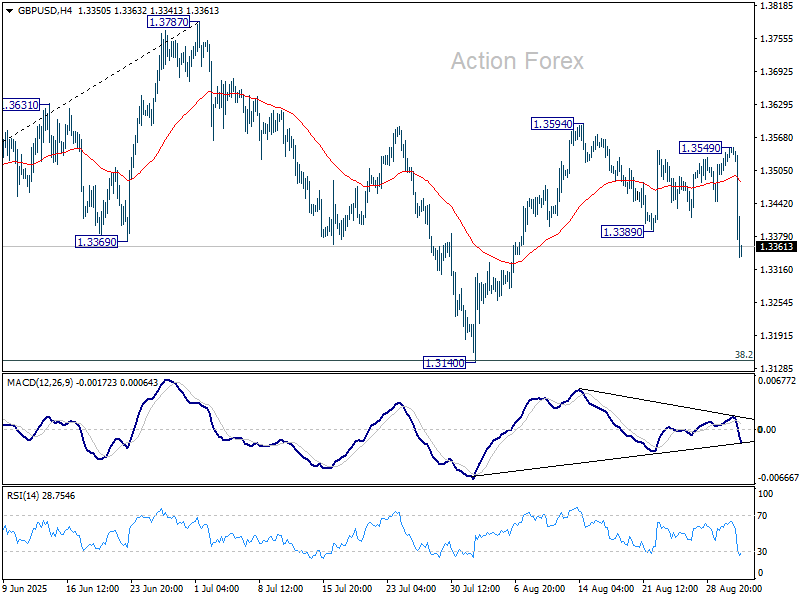Select the 1.33890 price label
The height and width of the screenshot is (600, 800).
click(622, 232)
